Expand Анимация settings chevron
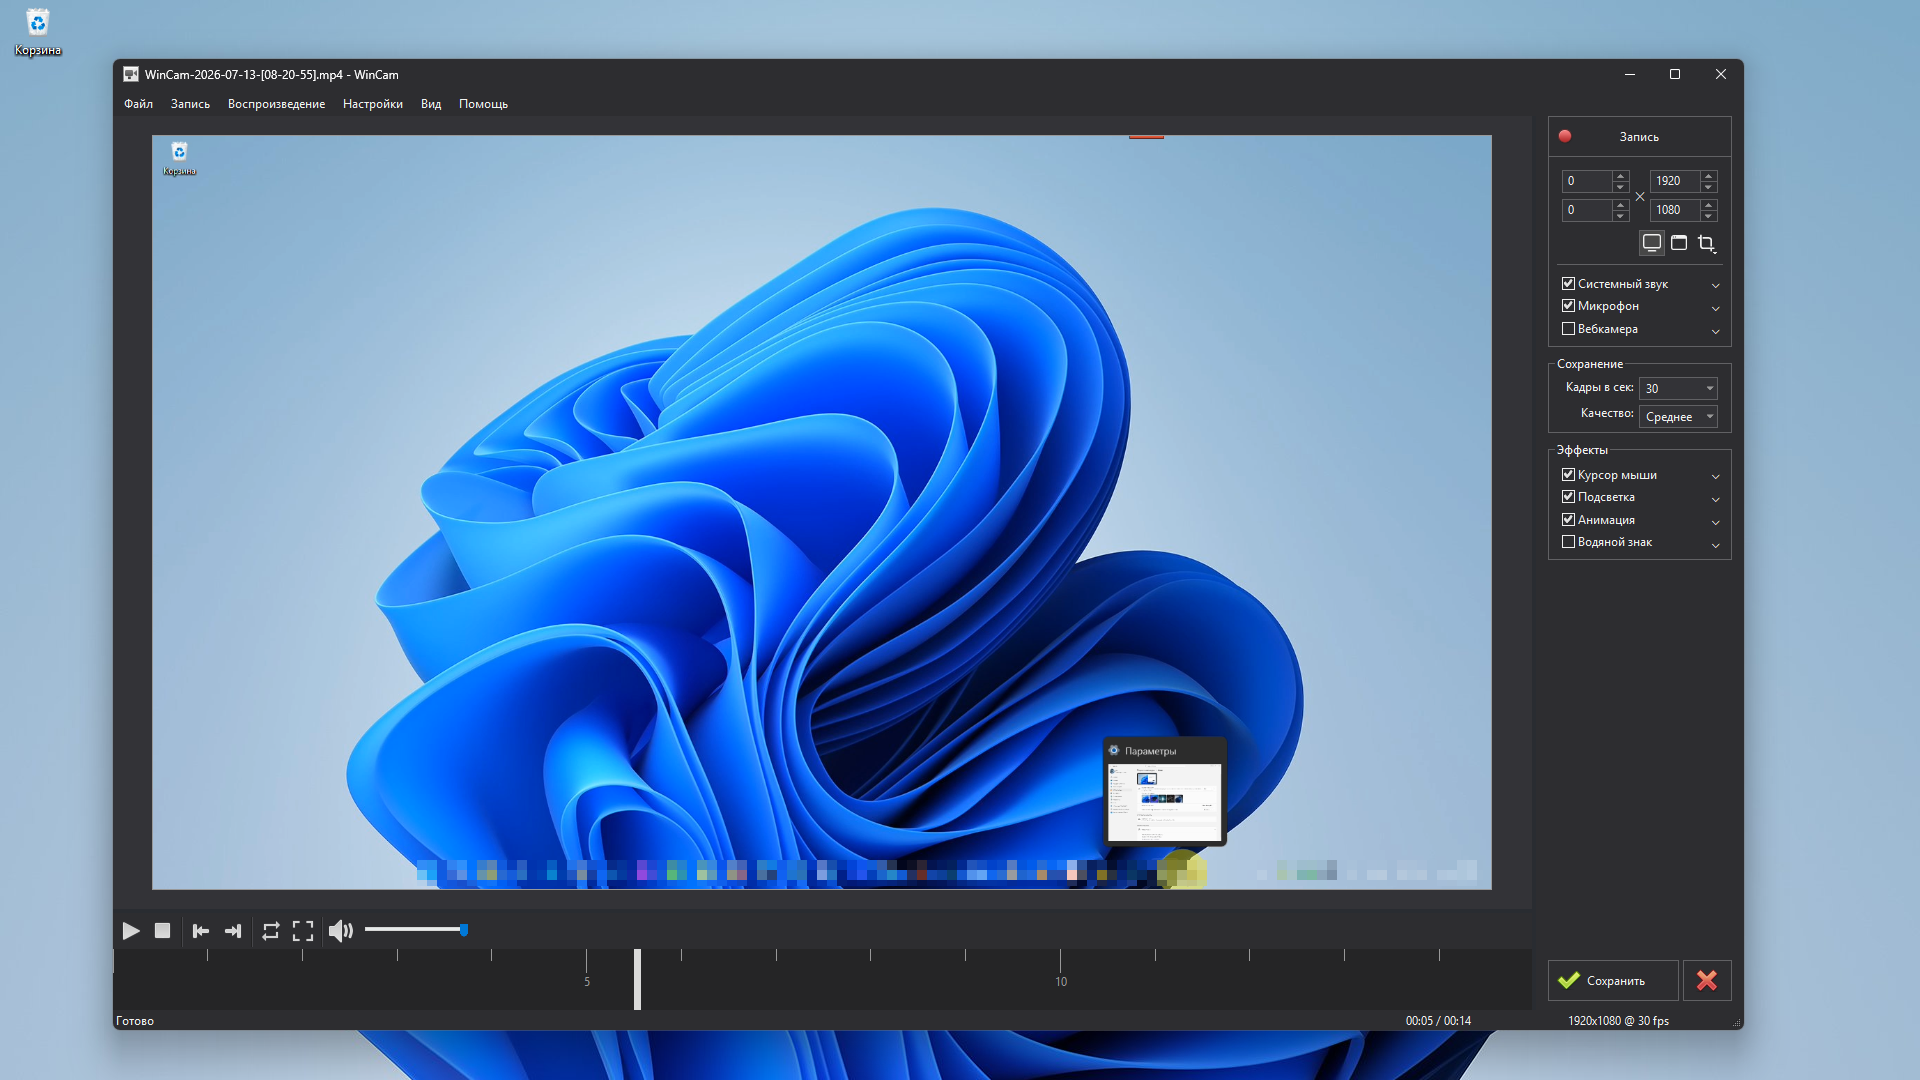Image resolution: width=1920 pixels, height=1080 pixels. (x=1716, y=522)
